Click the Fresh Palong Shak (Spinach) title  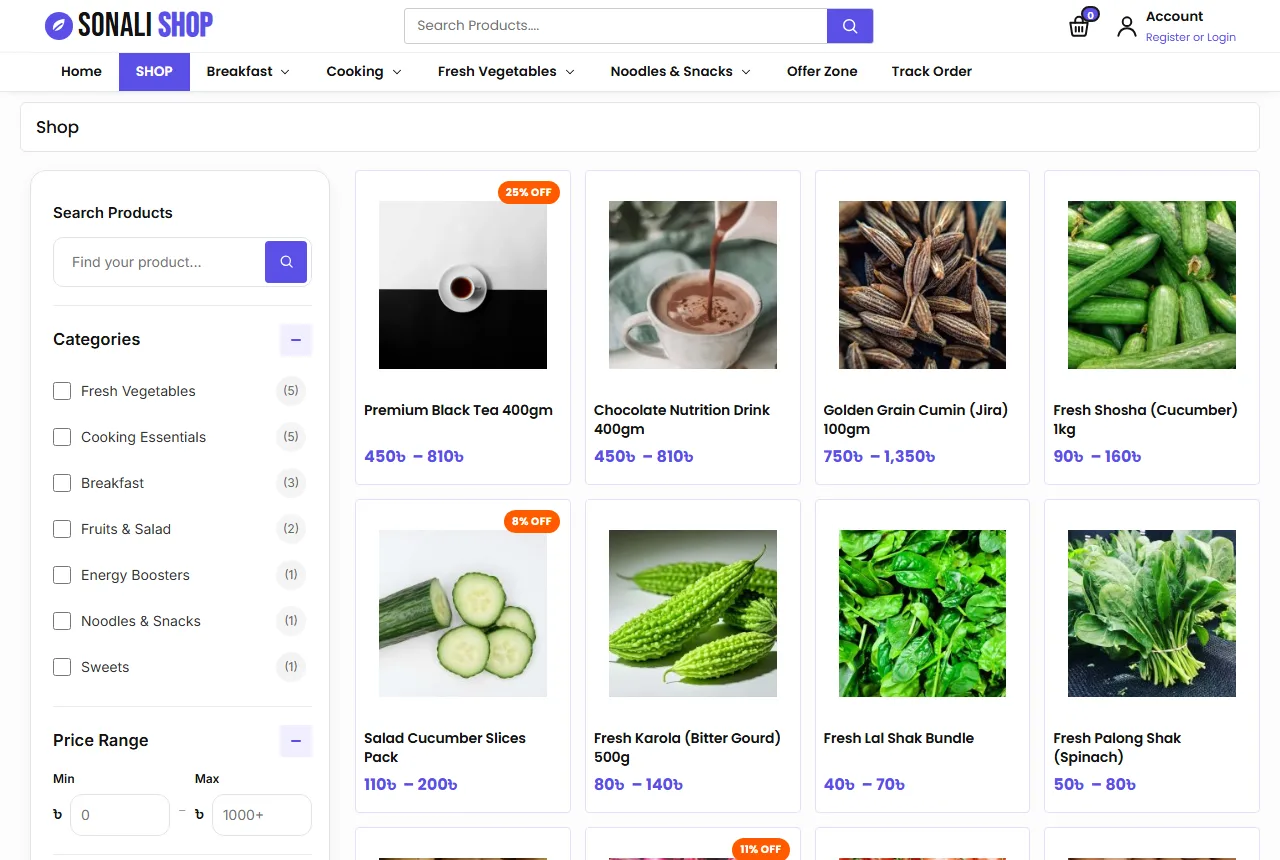click(1117, 747)
